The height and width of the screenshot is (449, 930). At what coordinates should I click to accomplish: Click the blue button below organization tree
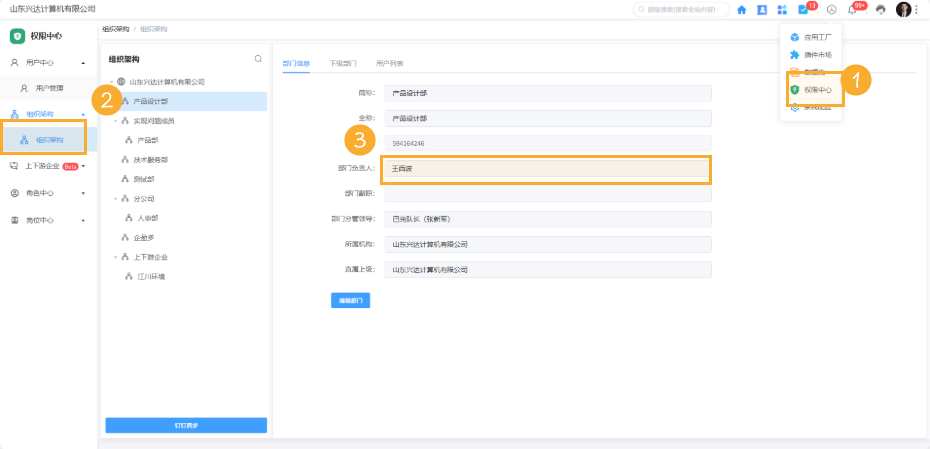tap(186, 426)
